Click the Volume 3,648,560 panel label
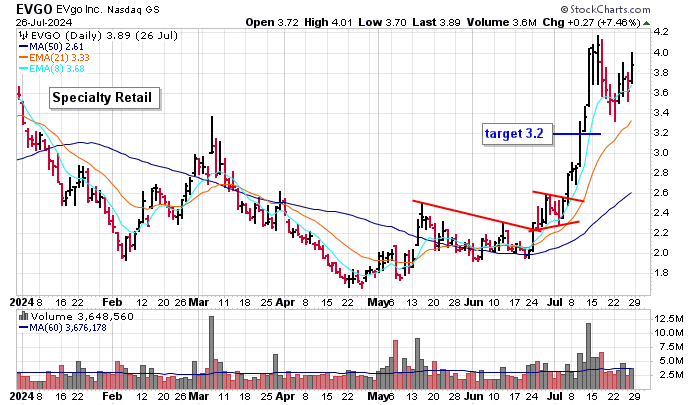 pos(82,317)
